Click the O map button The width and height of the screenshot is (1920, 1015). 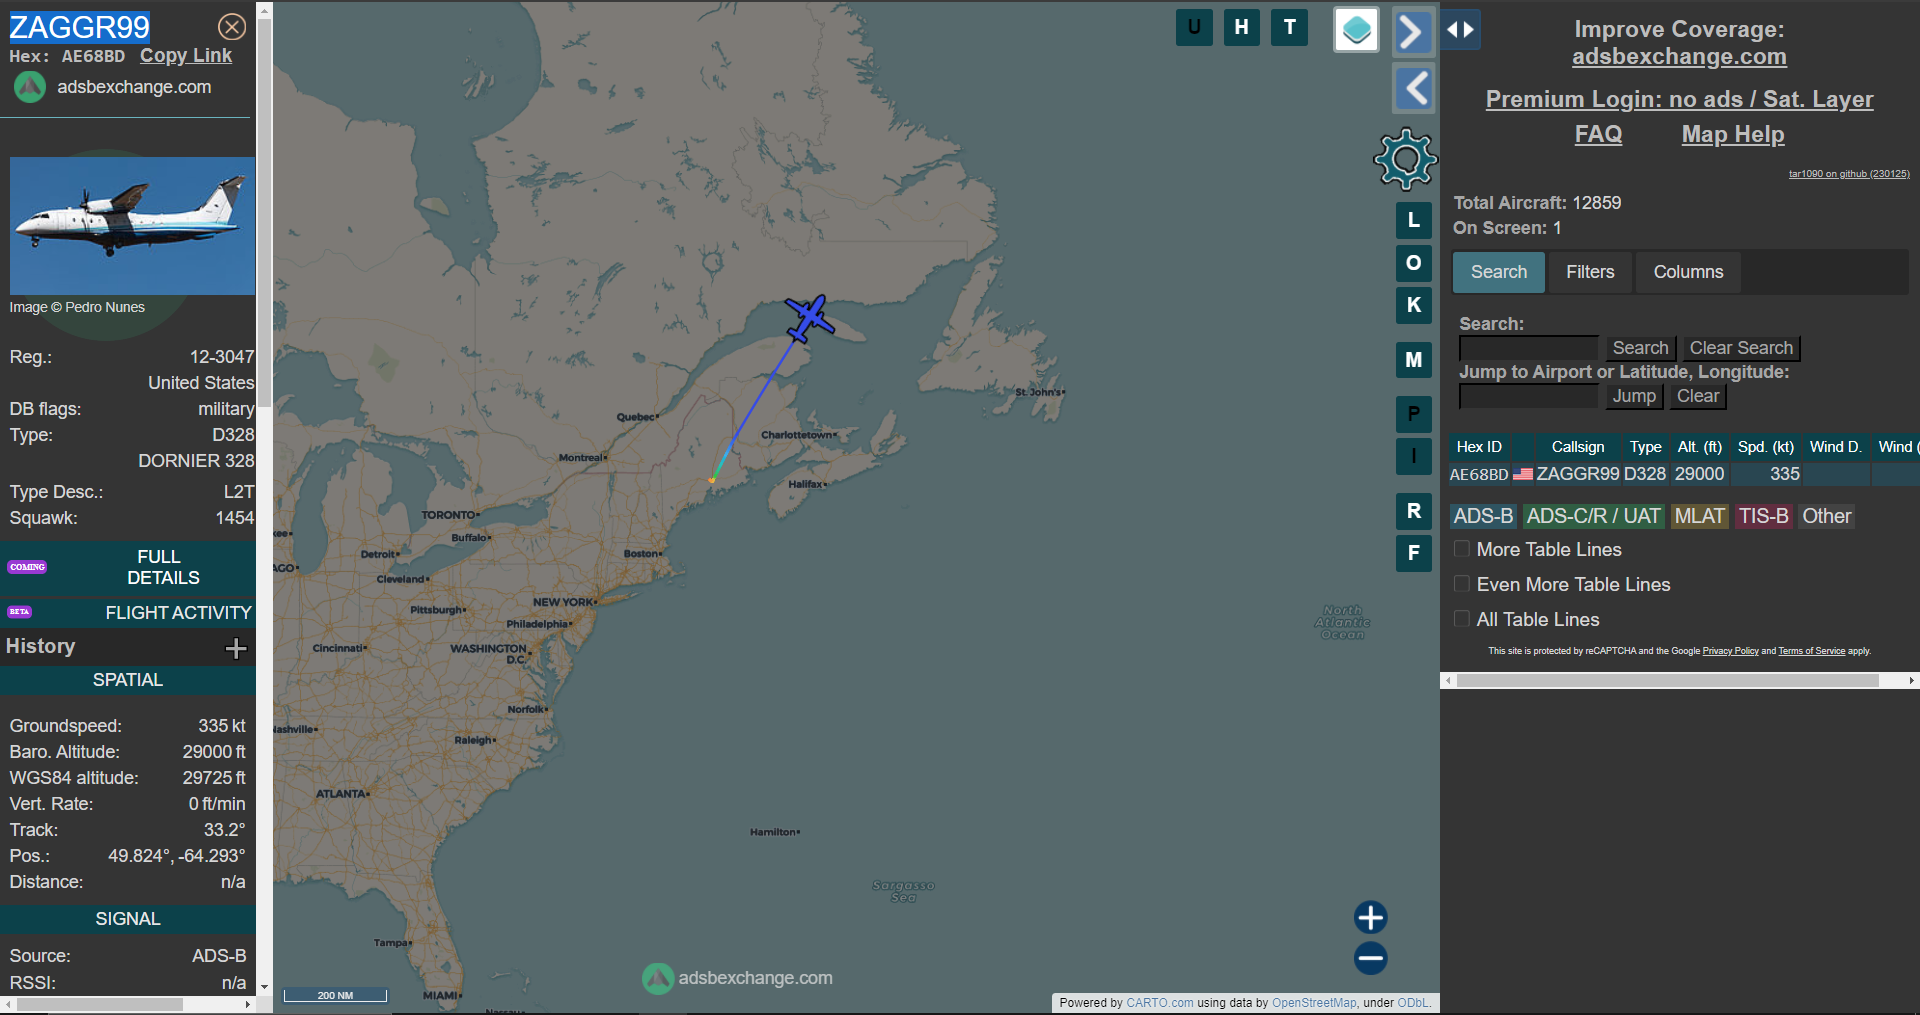[1414, 263]
